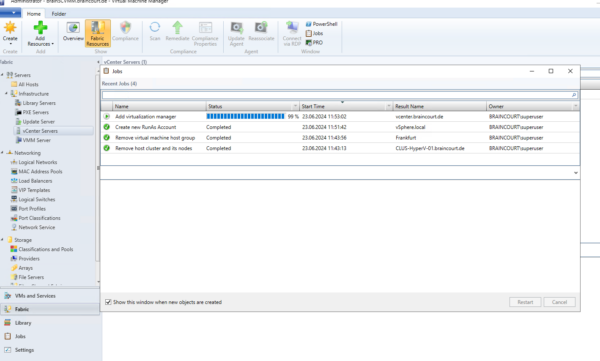Select the Create new RunAs Account job
Image resolution: width=600 pixels, height=361 pixels.
pyautogui.click(x=340, y=127)
